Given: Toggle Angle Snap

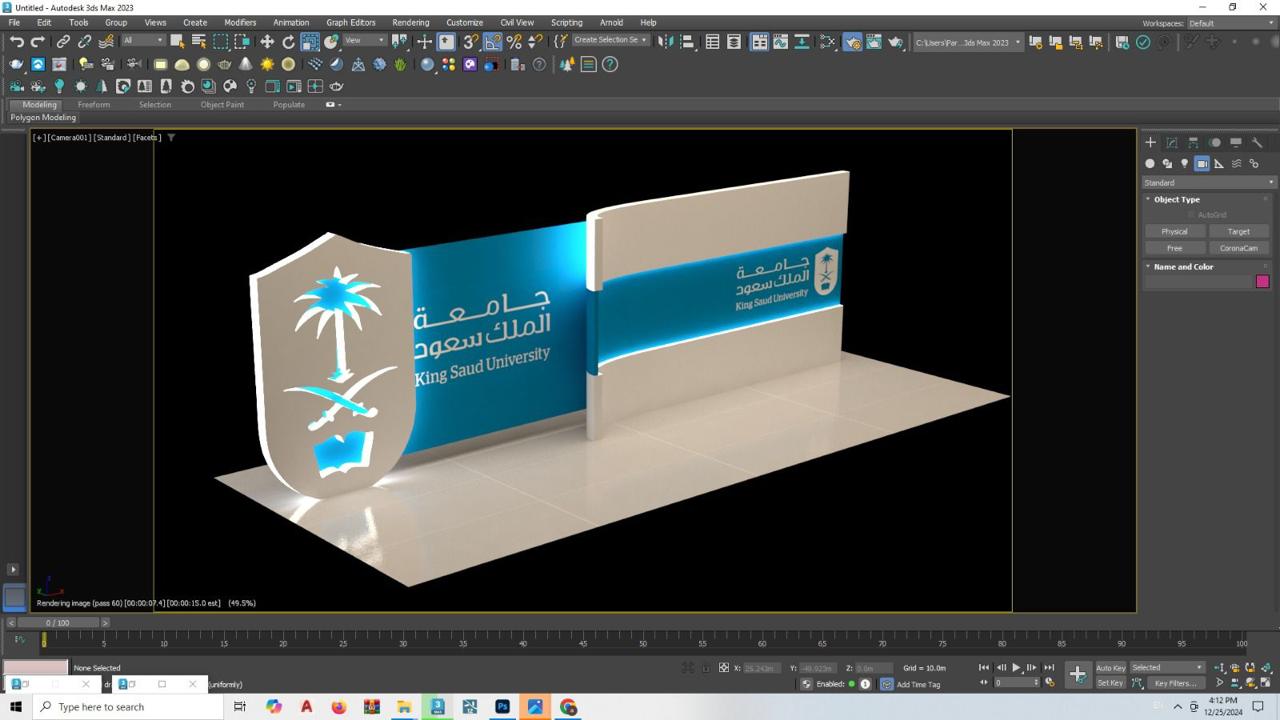Looking at the screenshot, I should (x=493, y=42).
